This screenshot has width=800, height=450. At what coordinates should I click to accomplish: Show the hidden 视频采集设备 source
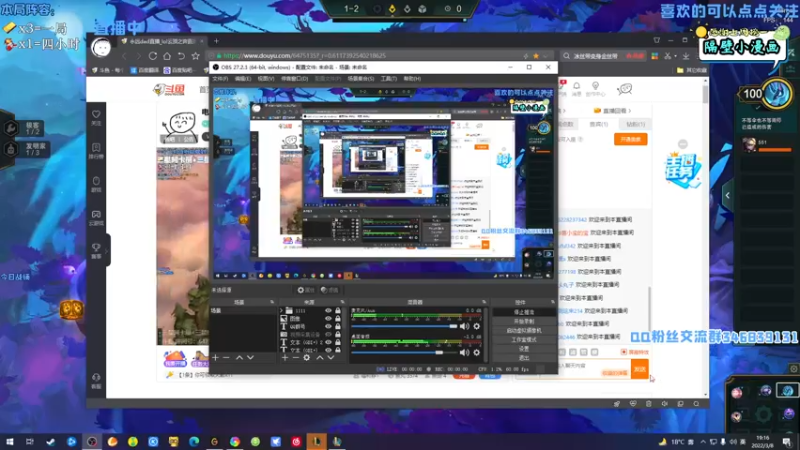328,335
